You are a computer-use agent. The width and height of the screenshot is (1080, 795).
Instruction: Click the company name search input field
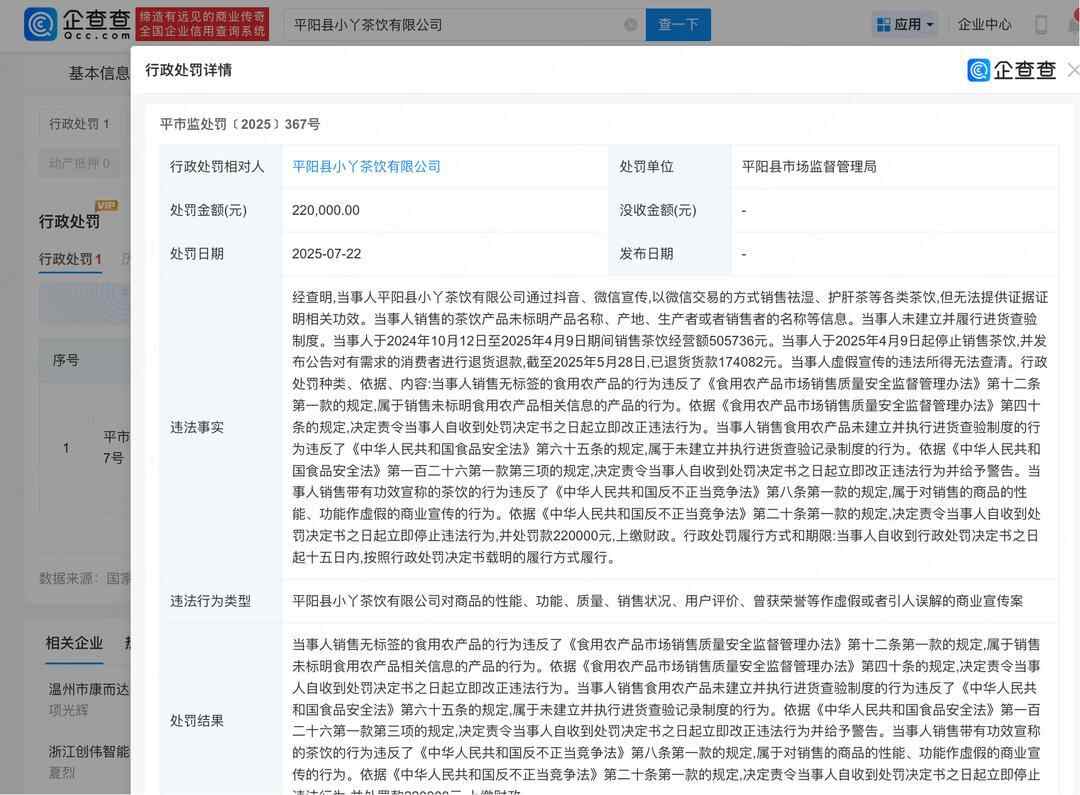coord(455,25)
